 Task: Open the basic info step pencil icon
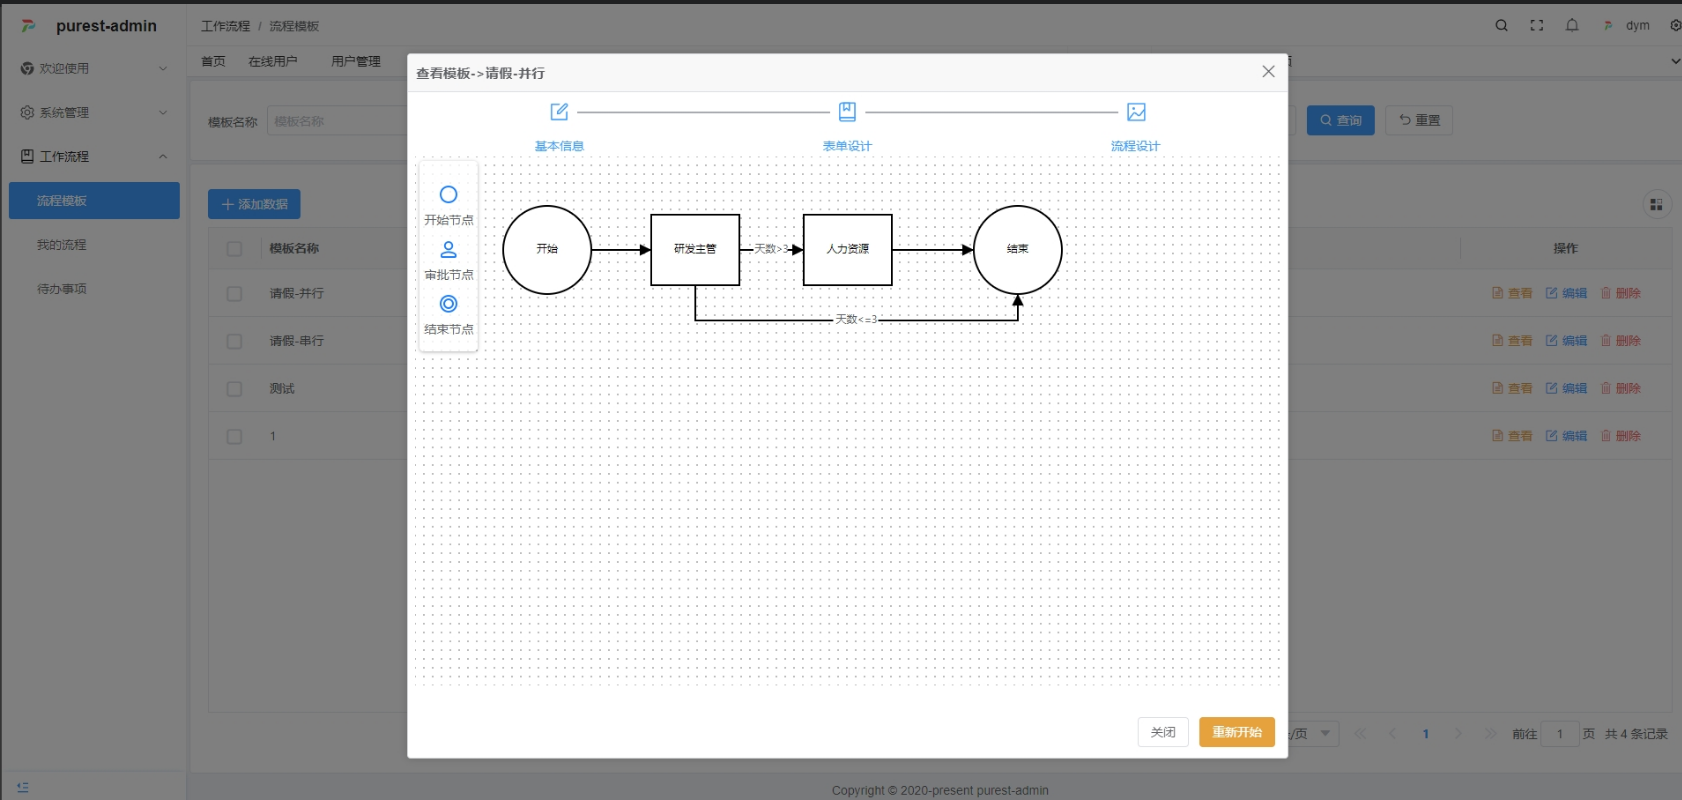pos(559,112)
